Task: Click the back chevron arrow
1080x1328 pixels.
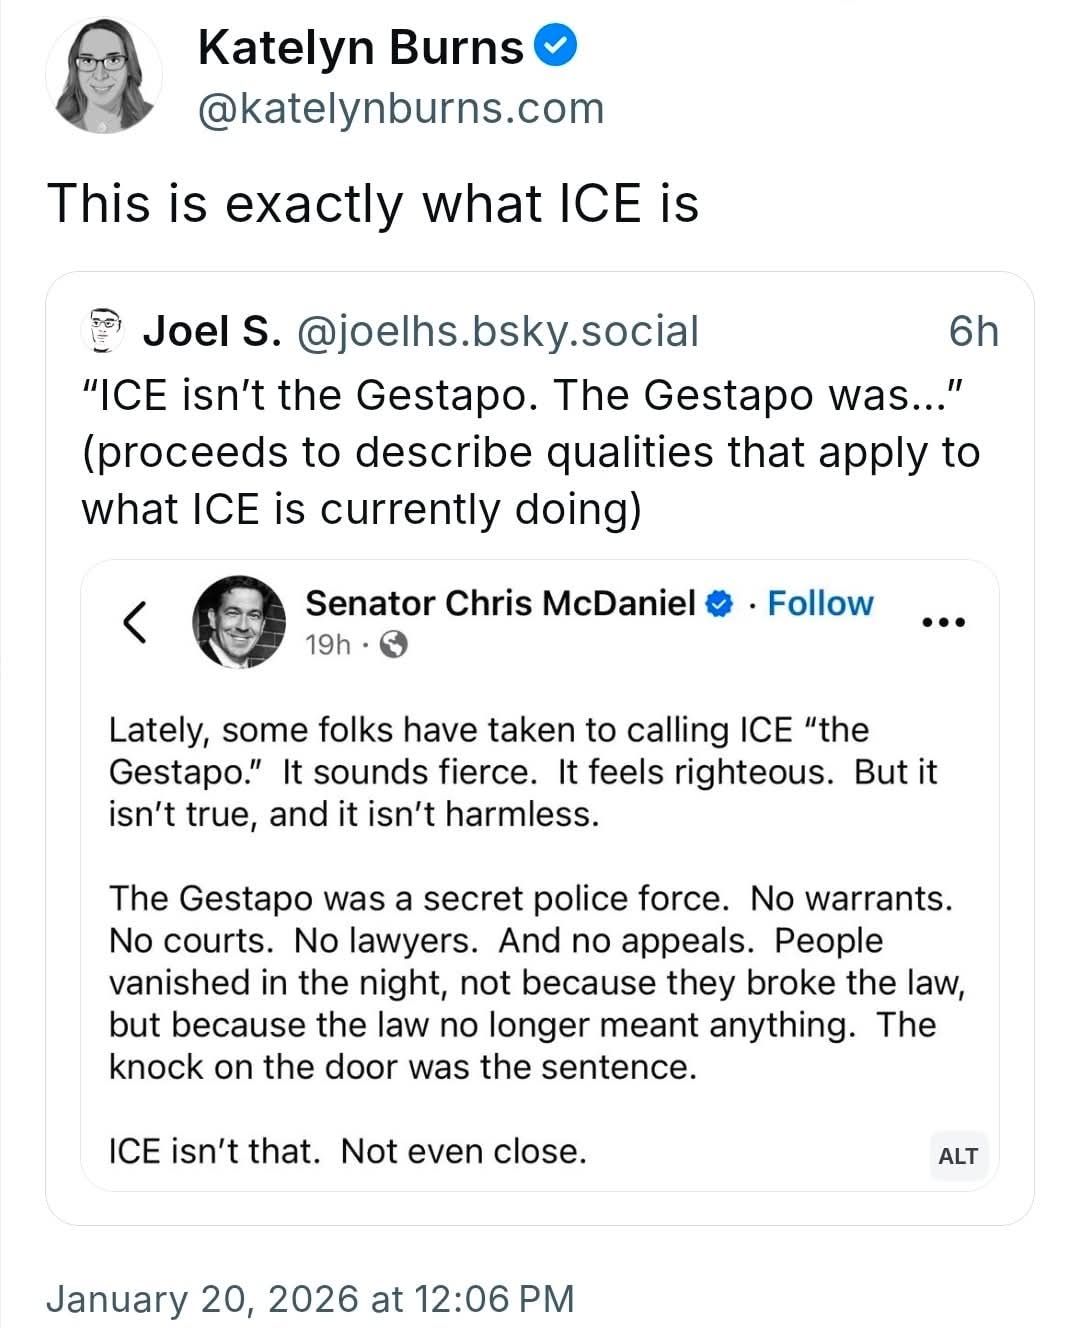Action: (x=134, y=620)
